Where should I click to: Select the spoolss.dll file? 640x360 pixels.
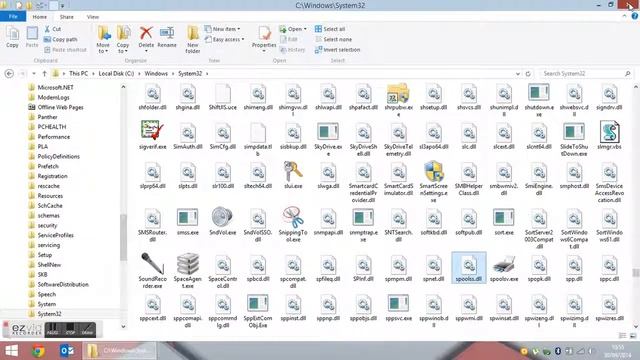point(469,267)
